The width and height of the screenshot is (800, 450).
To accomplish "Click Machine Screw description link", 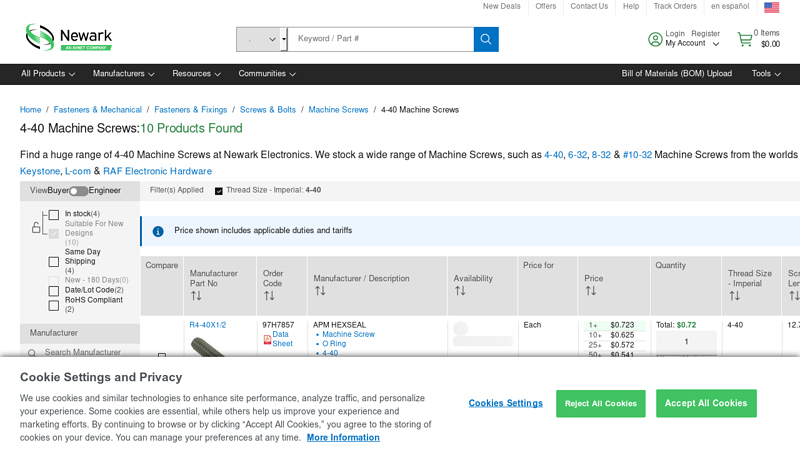I will [348, 335].
